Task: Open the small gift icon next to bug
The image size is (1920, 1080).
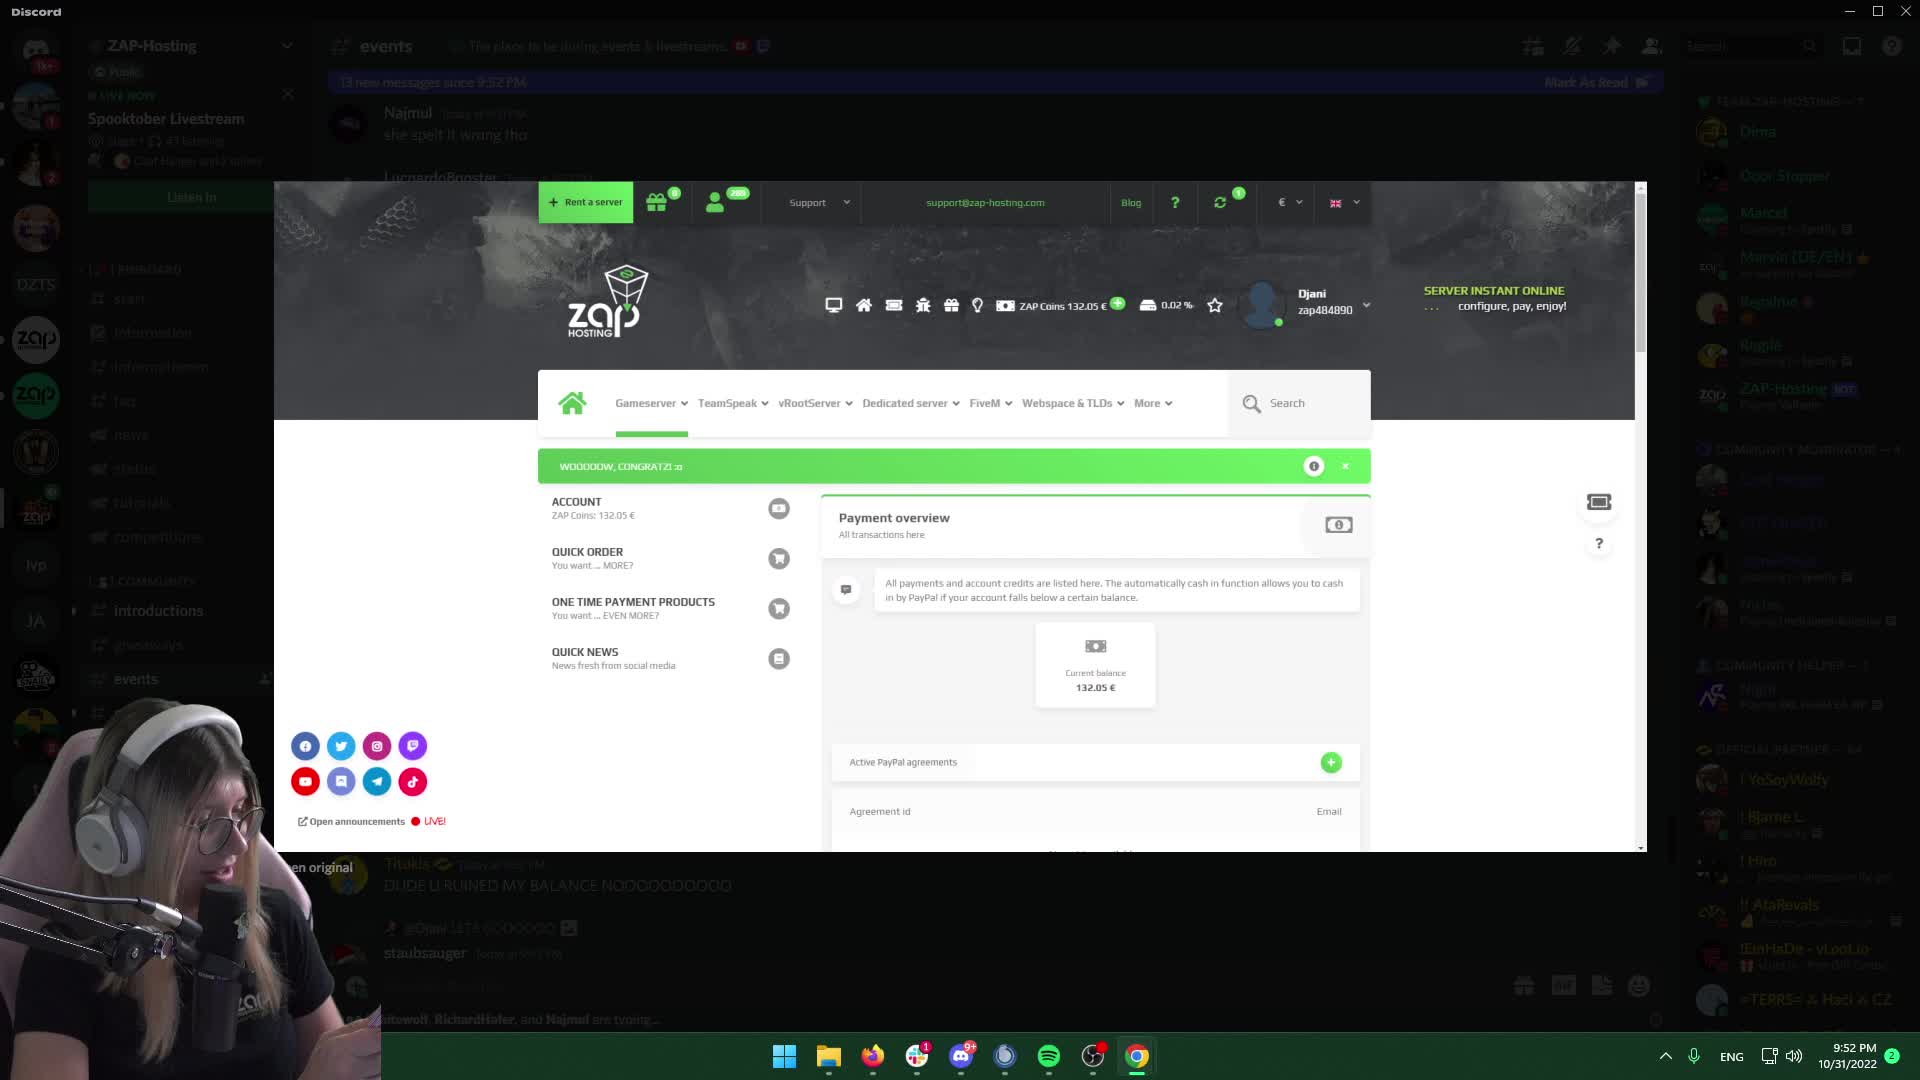Action: pyautogui.click(x=951, y=305)
